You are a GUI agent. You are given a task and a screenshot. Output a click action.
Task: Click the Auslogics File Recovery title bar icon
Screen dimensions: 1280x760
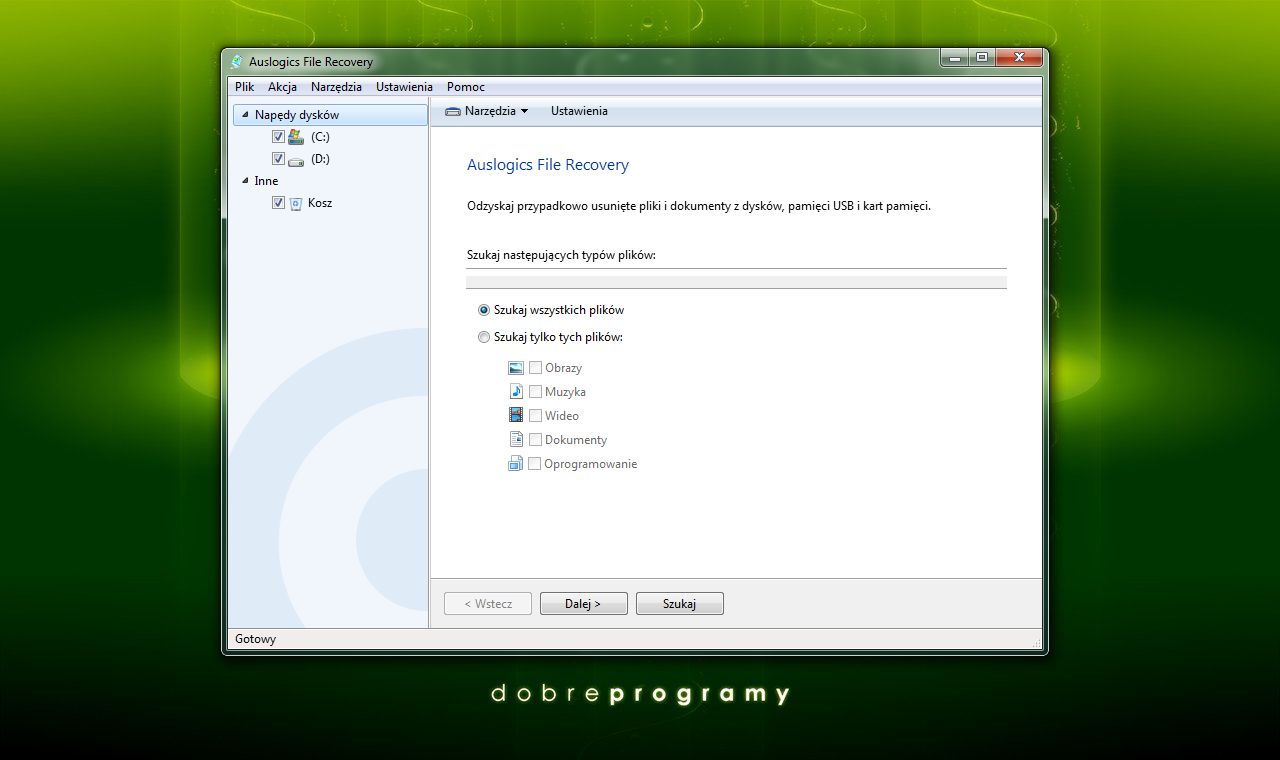coord(237,62)
